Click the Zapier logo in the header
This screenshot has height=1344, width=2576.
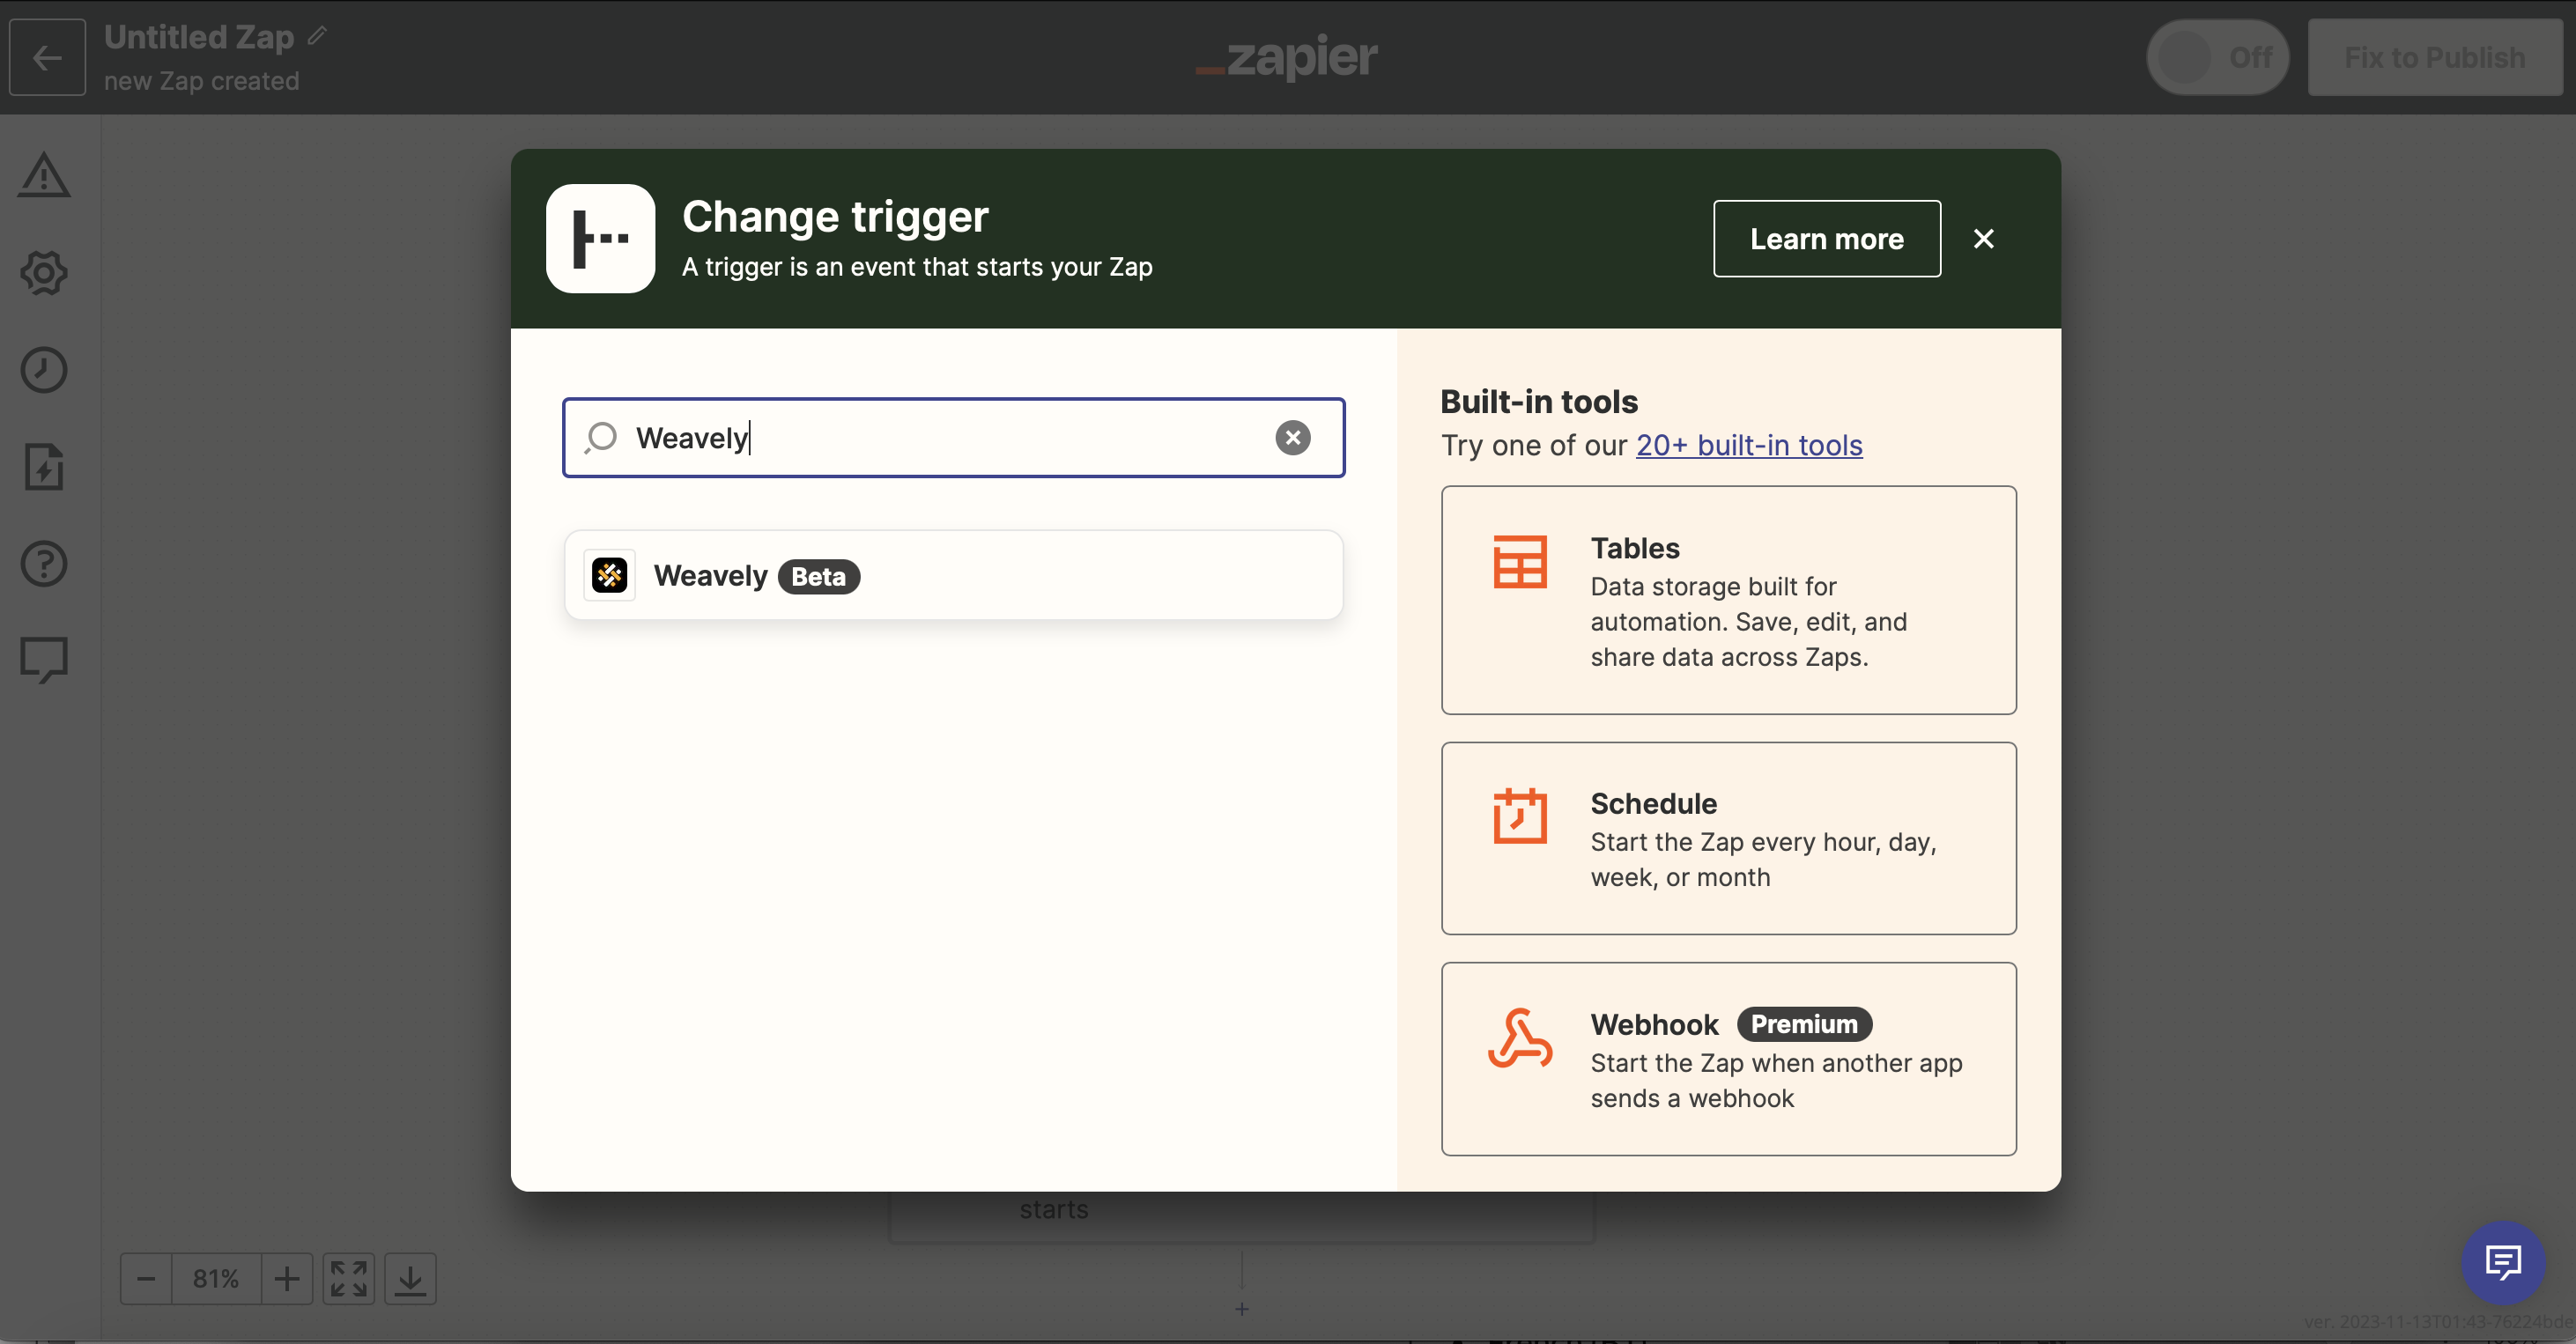coord(1288,56)
